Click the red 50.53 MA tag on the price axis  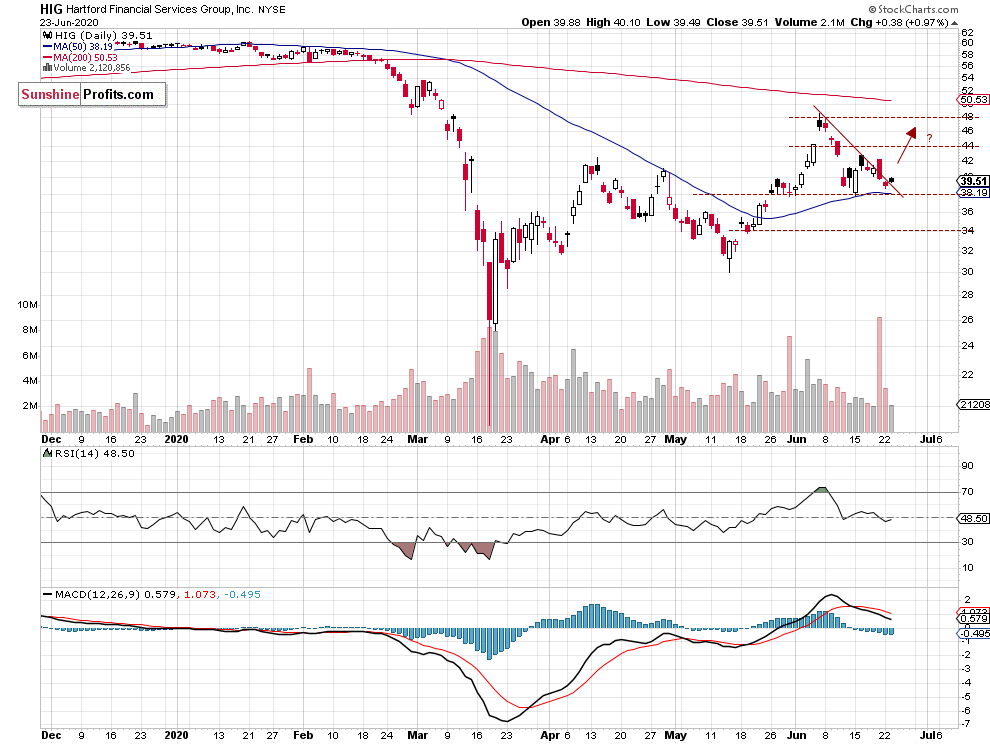coord(974,100)
